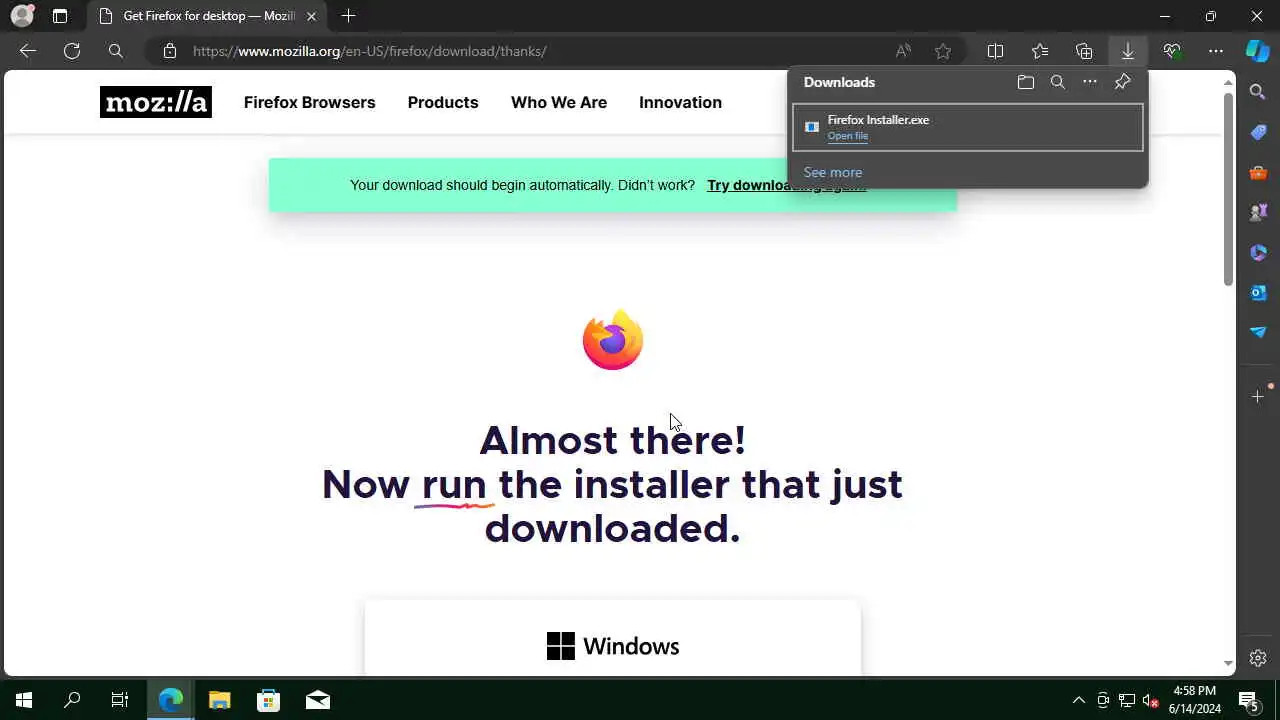Open the tab actions menu icon
Image resolution: width=1280 pixels, height=720 pixels.
pyautogui.click(x=60, y=16)
